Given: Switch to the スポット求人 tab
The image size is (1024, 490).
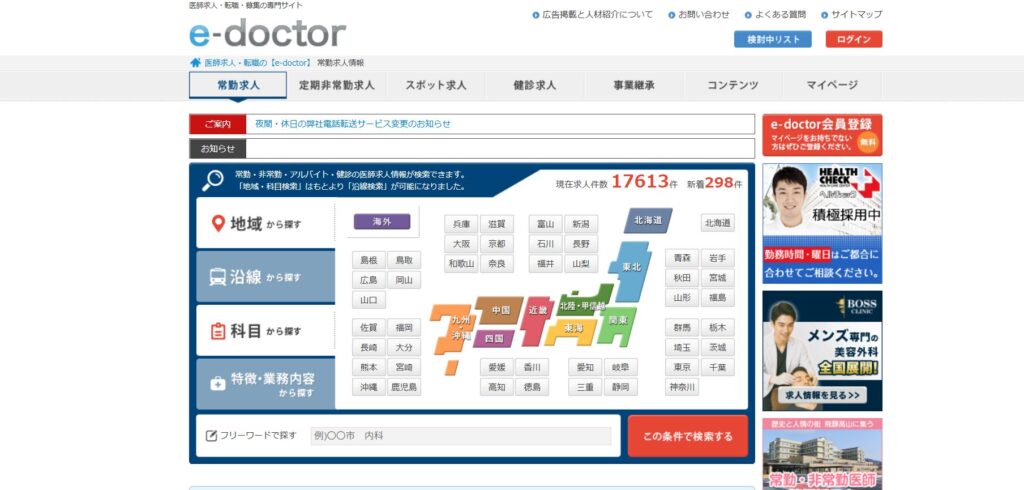Looking at the screenshot, I should tap(435, 85).
